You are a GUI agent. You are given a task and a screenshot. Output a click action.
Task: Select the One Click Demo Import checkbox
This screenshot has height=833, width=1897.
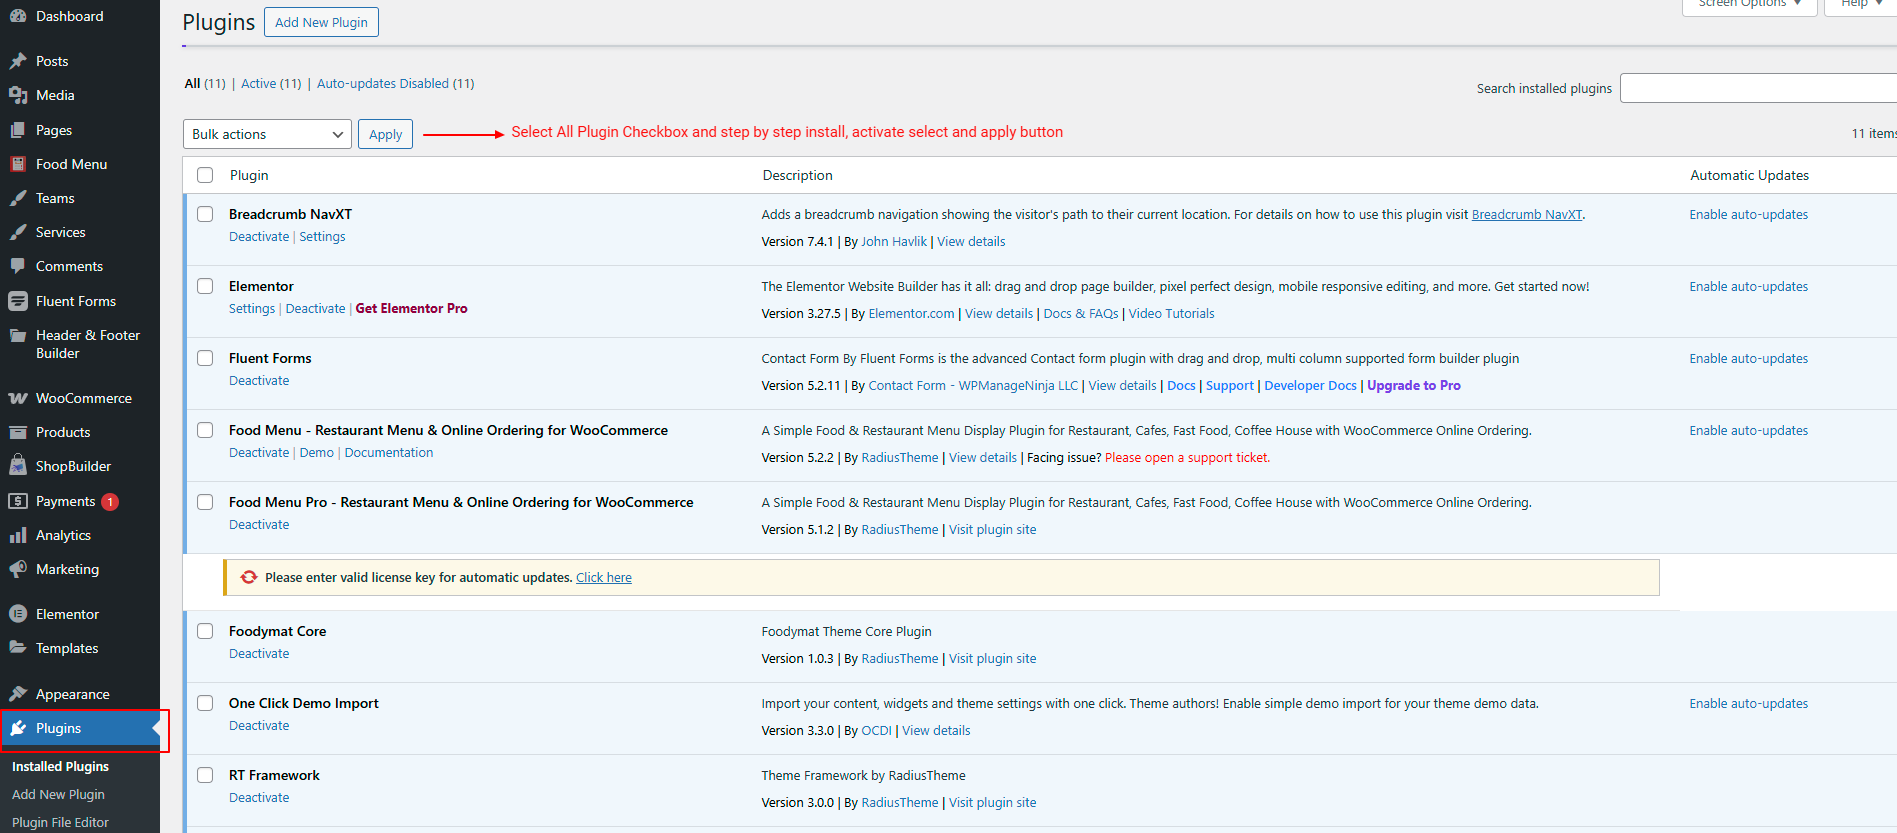point(205,703)
